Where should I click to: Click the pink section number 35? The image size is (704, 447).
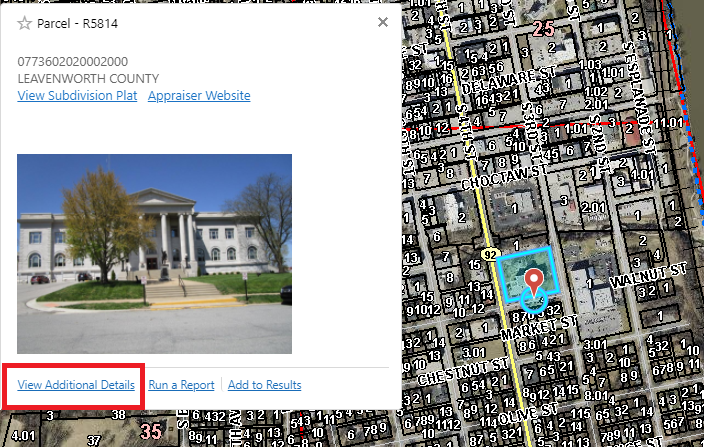[x=151, y=432]
